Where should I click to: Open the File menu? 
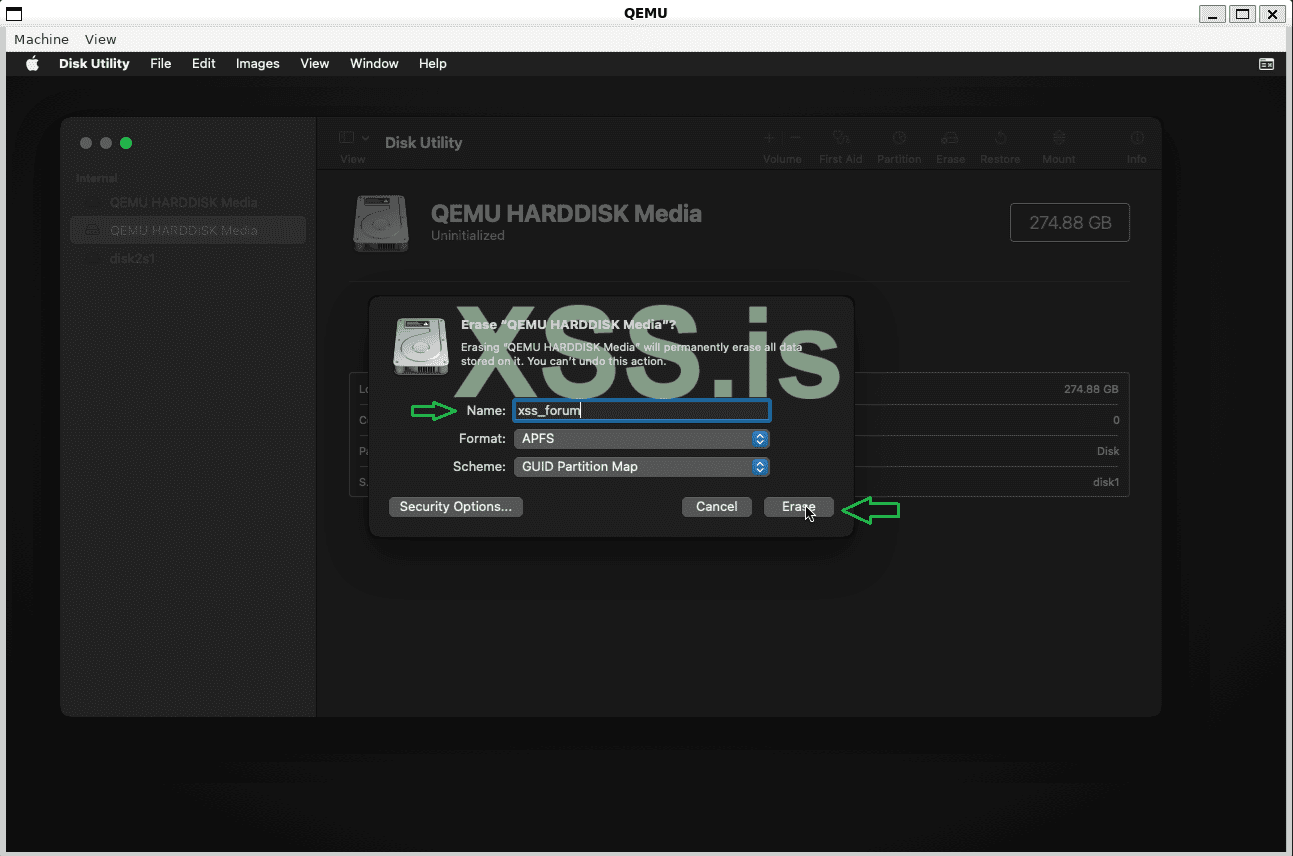point(161,64)
